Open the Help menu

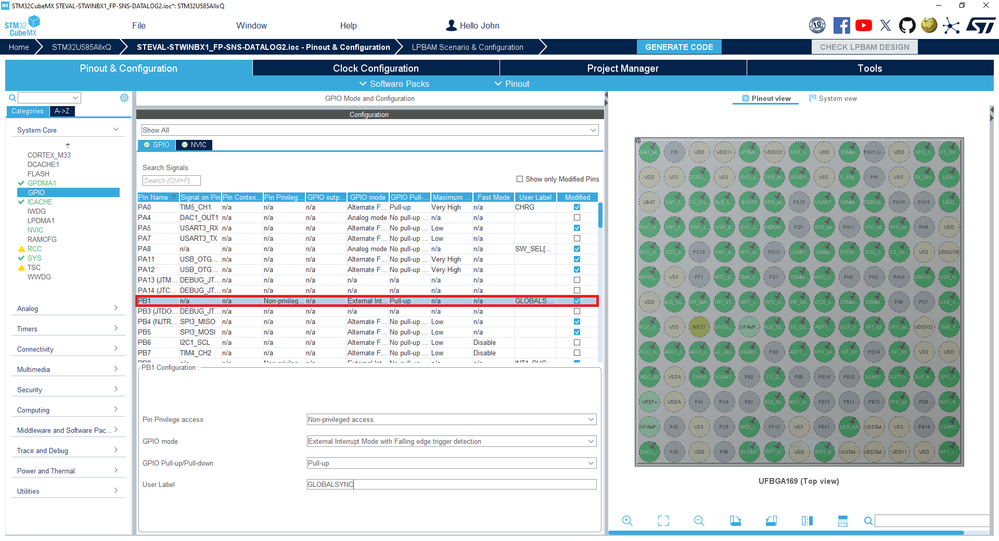click(349, 25)
